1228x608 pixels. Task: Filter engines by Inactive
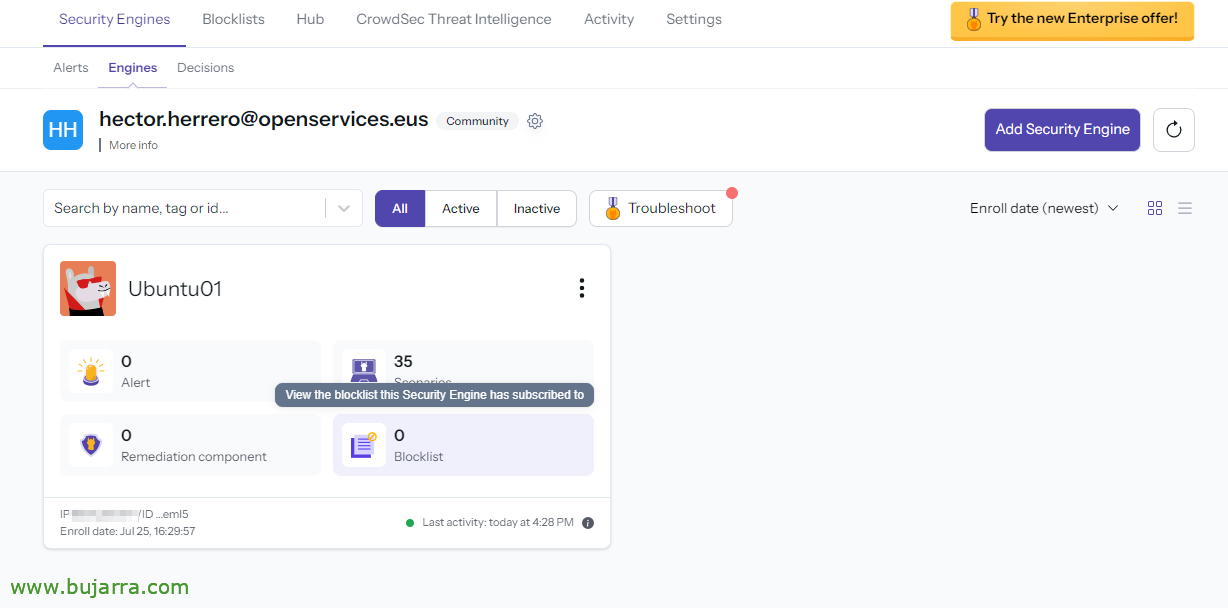tap(537, 209)
